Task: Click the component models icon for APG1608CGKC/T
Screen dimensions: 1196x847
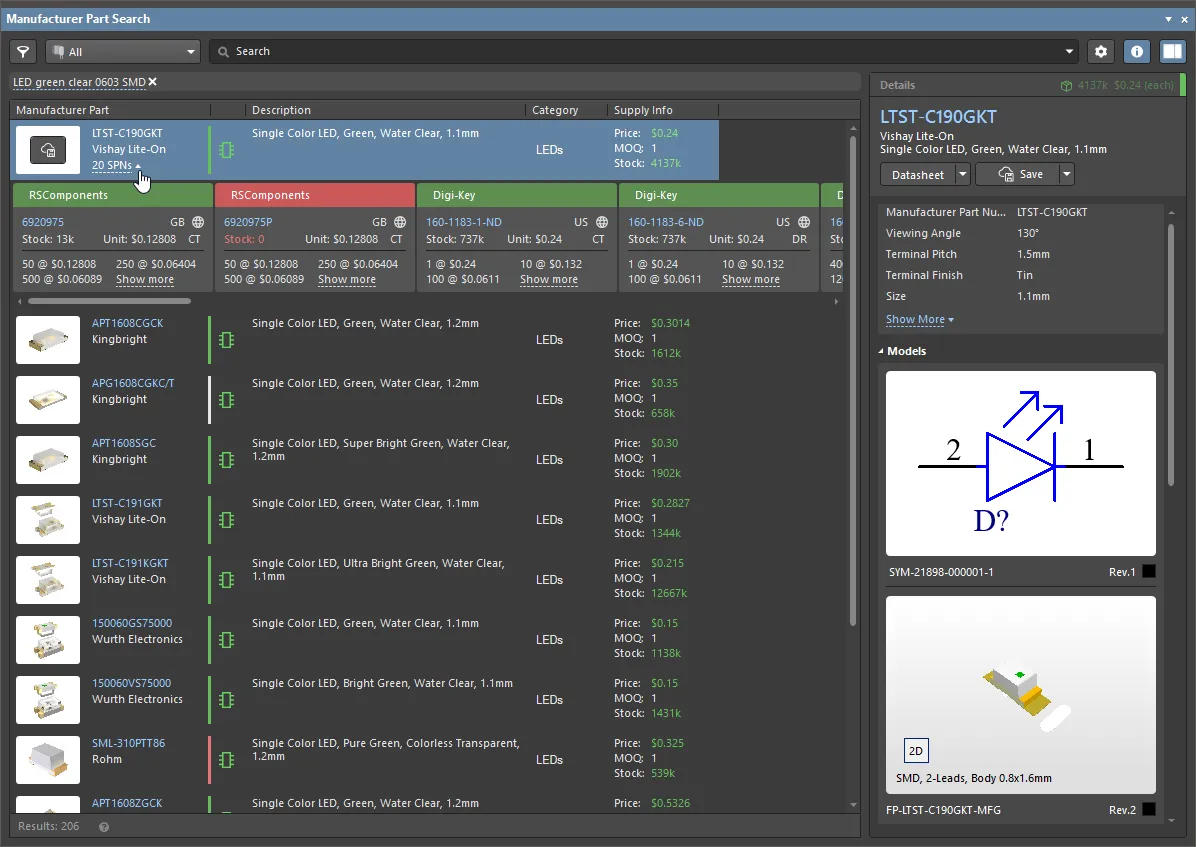Action: click(227, 400)
